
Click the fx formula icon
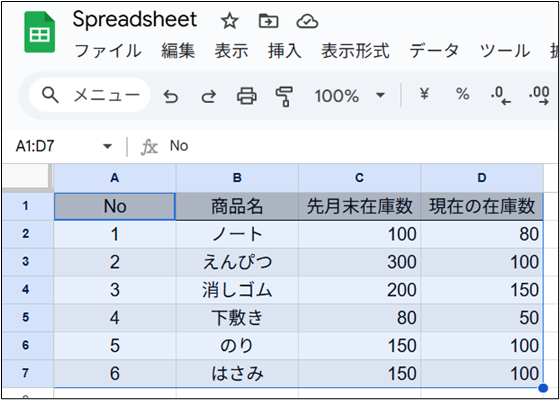pyautogui.click(x=149, y=146)
